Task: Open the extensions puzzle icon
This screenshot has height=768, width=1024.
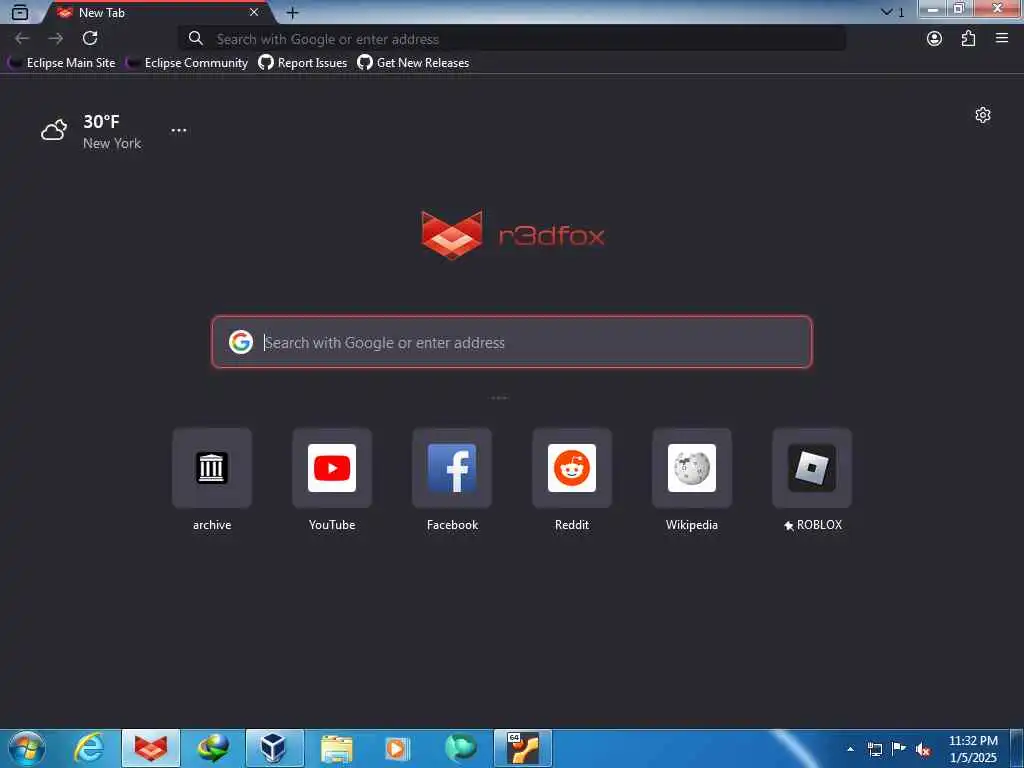Action: pyautogui.click(x=968, y=39)
